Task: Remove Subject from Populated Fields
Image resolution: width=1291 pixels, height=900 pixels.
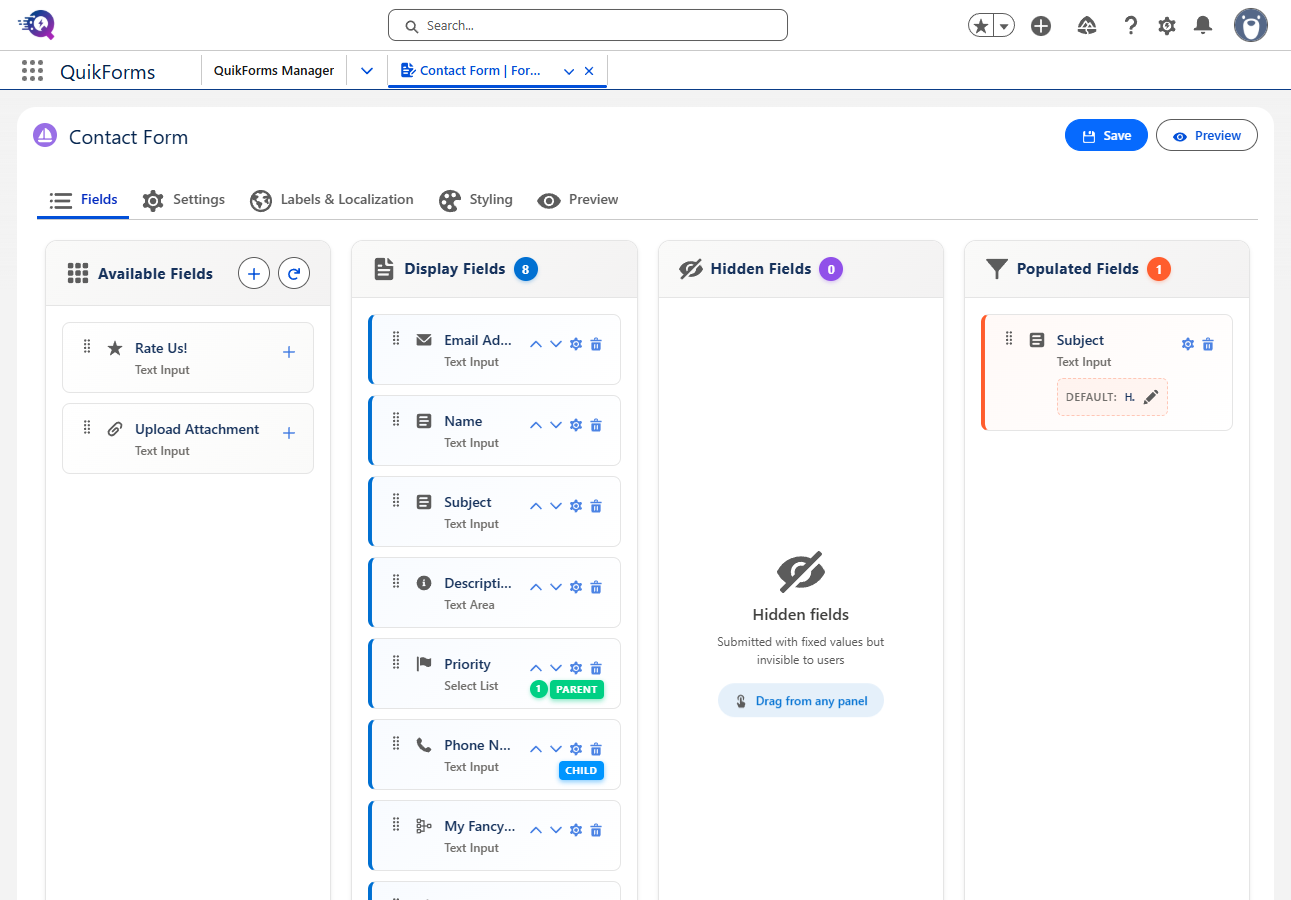Action: tap(1208, 343)
